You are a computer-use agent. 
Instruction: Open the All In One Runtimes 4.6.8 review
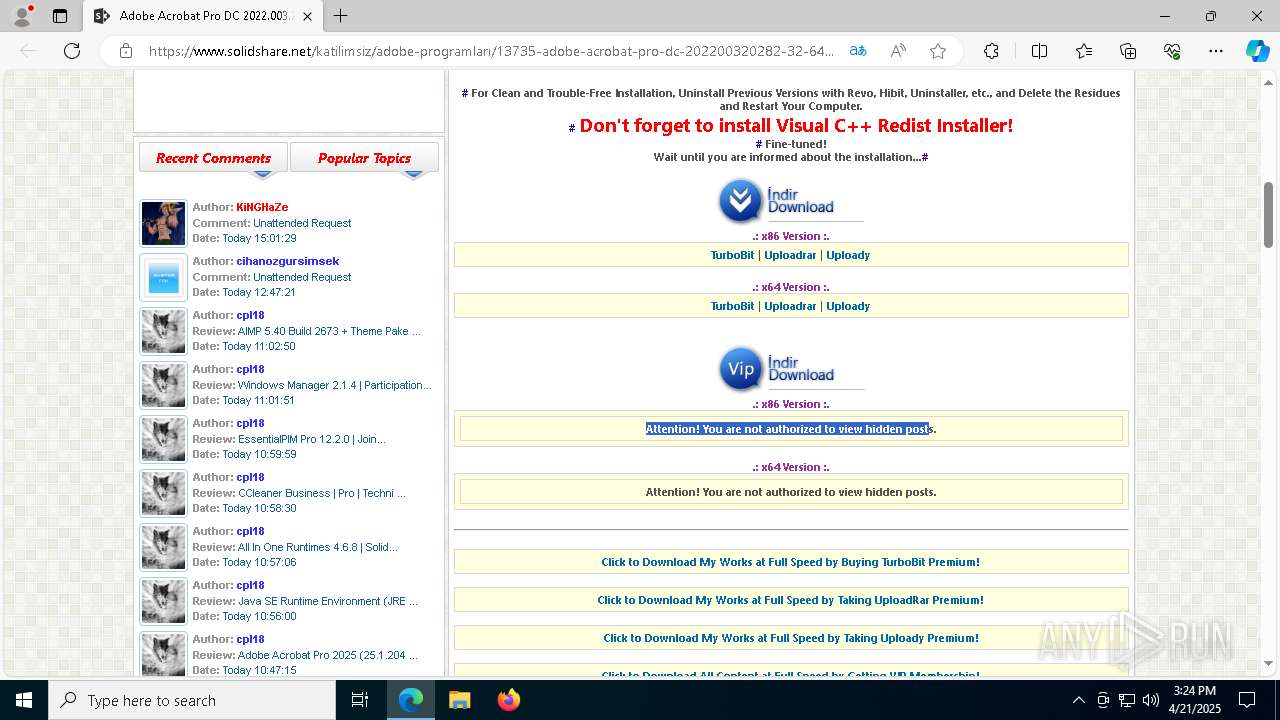click(317, 547)
